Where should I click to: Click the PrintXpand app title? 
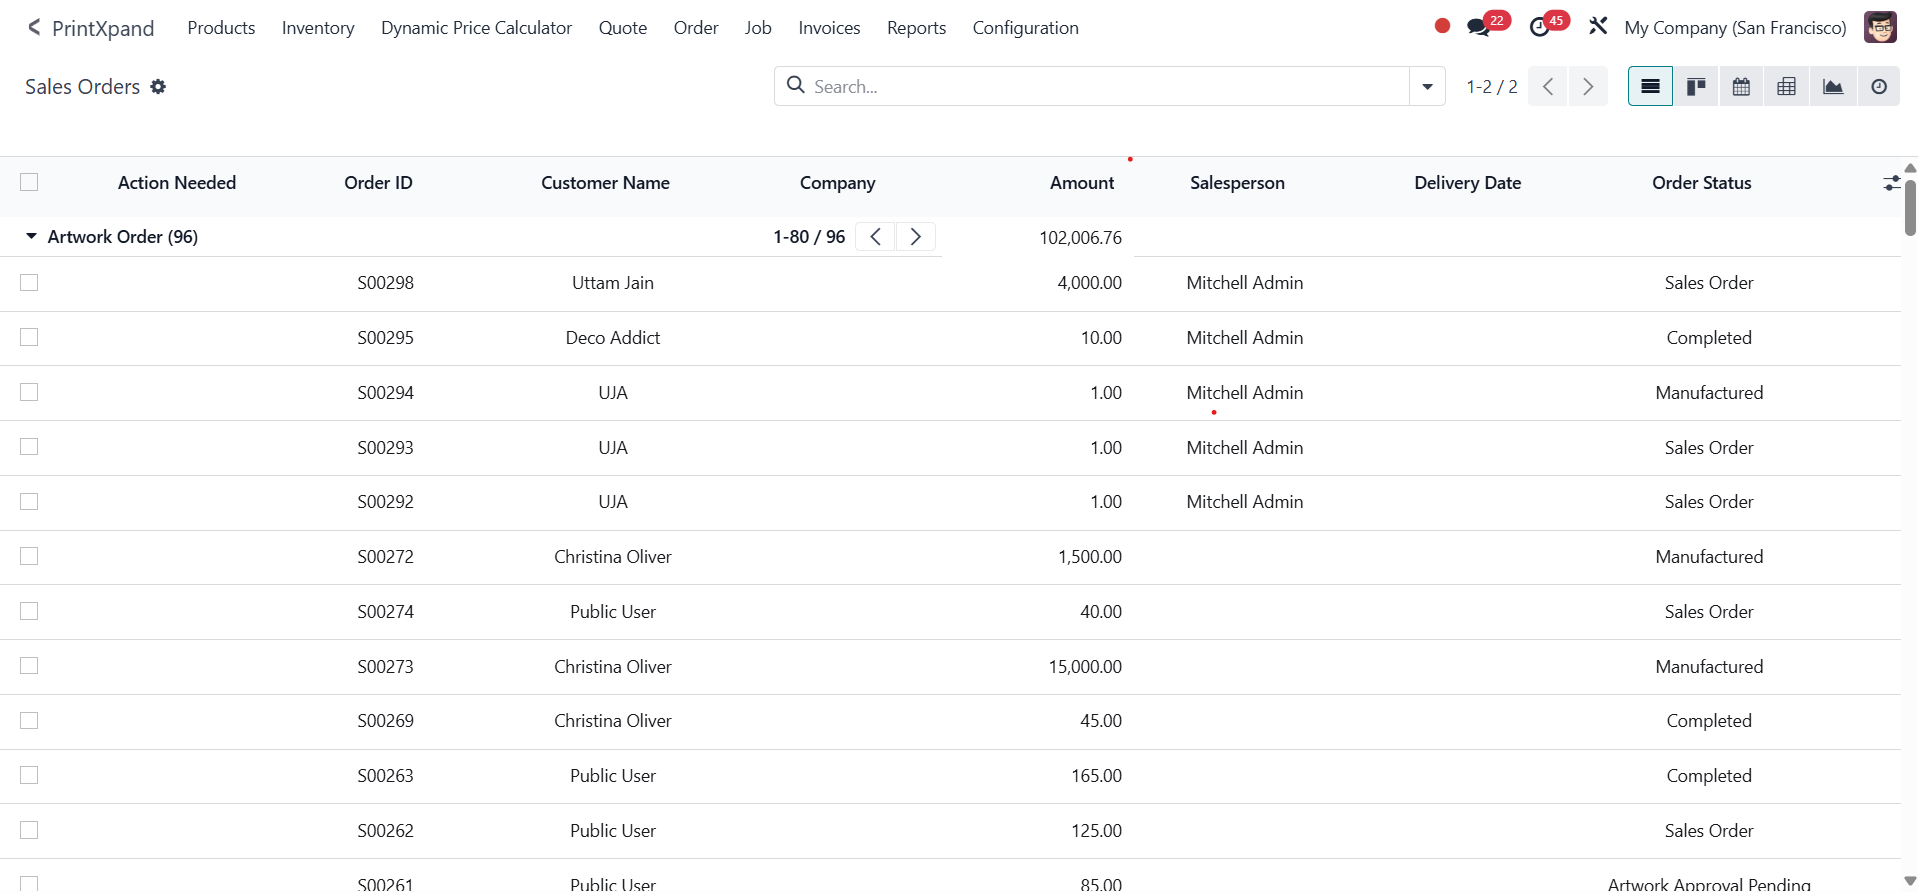pyautogui.click(x=103, y=28)
